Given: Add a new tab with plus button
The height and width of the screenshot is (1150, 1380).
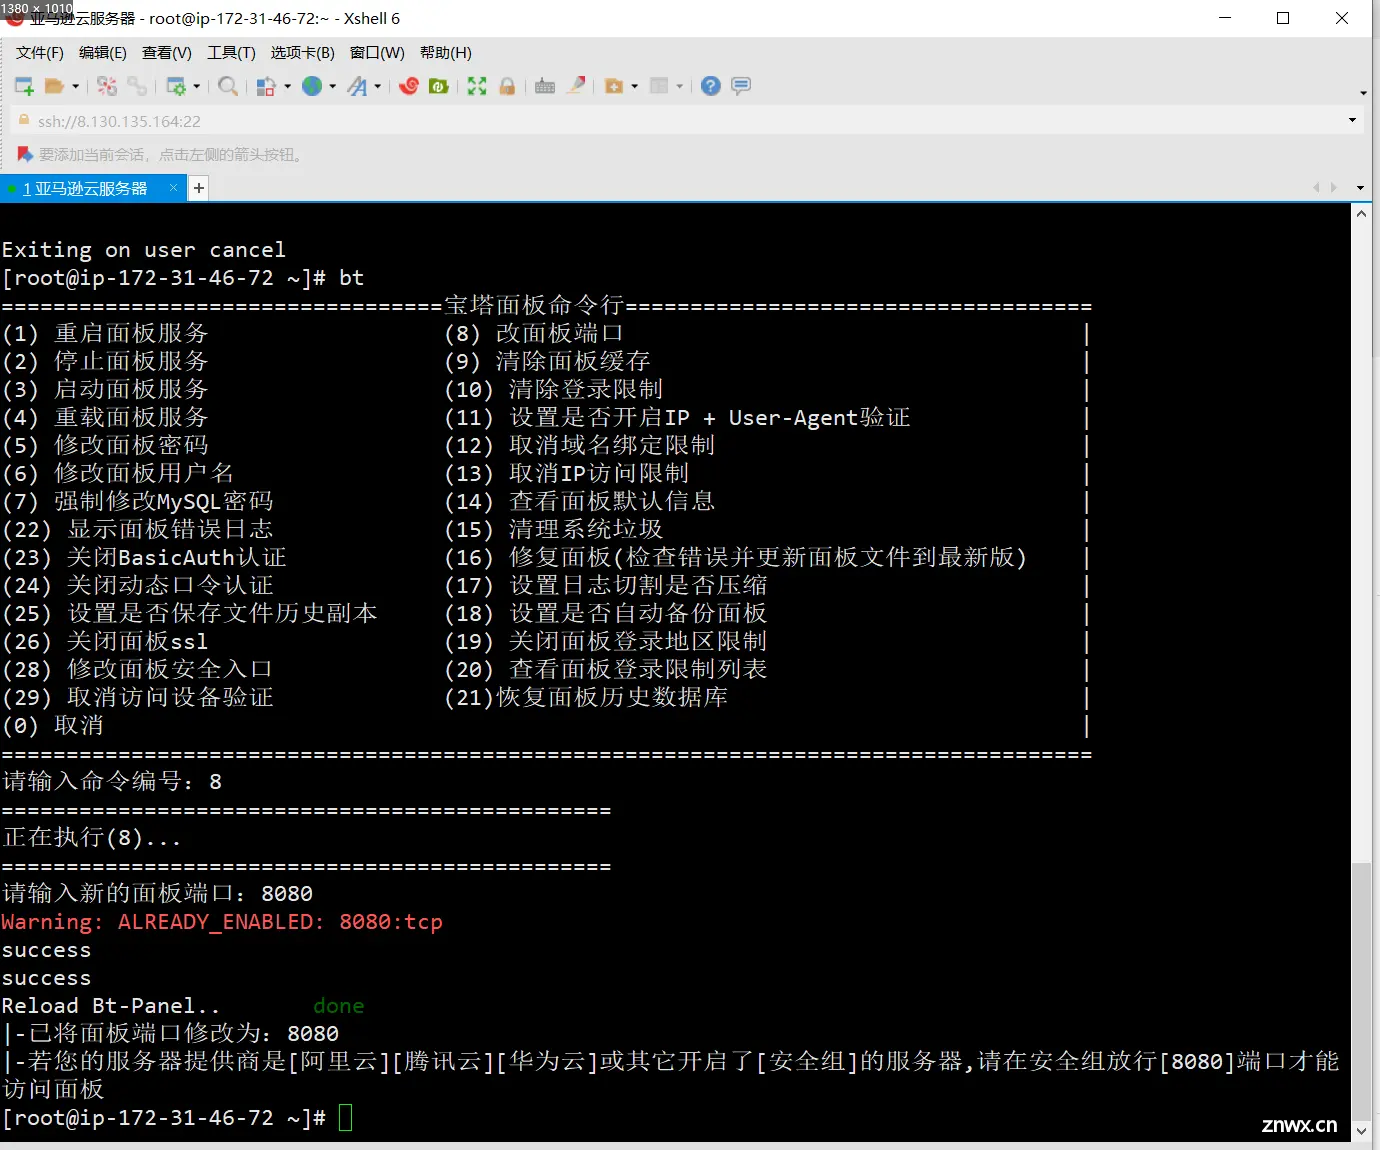Looking at the screenshot, I should click(x=199, y=188).
